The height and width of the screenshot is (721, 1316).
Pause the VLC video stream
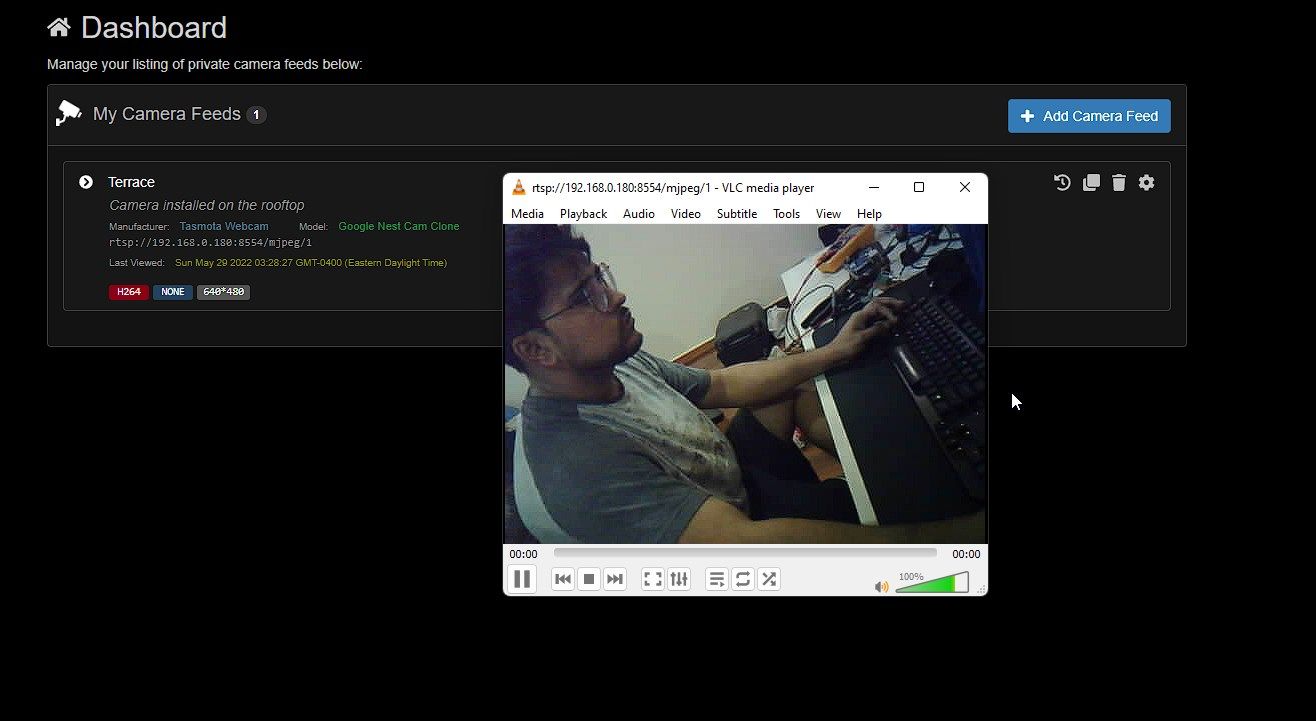(521, 579)
